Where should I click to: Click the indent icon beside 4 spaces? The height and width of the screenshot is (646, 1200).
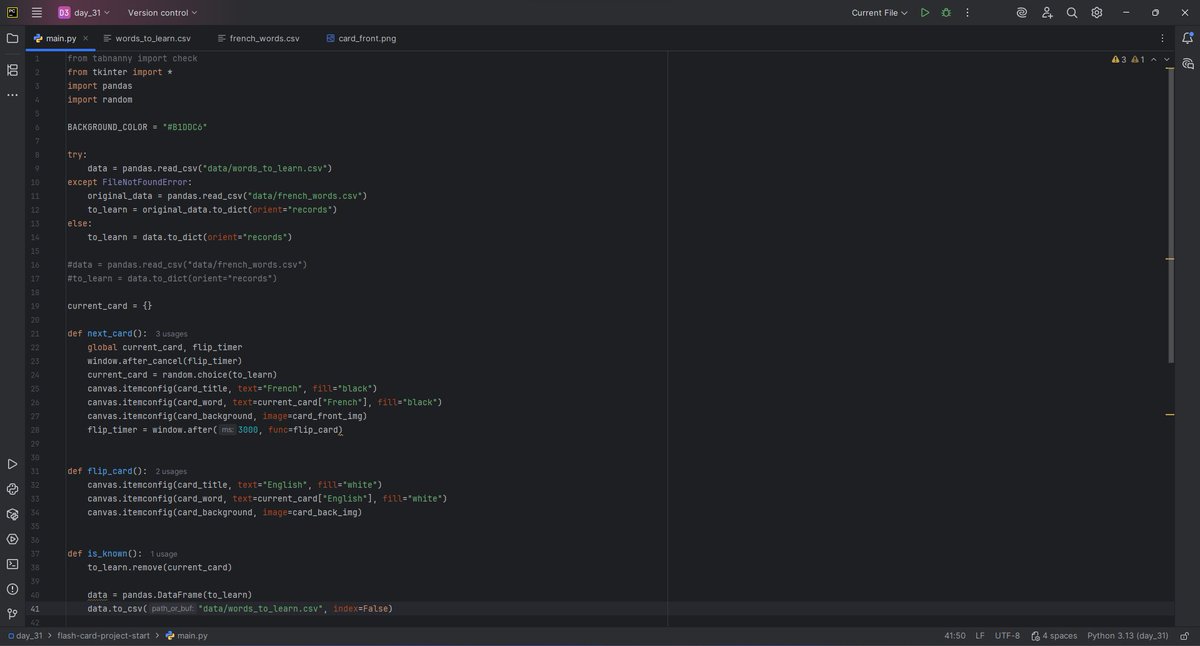[x=1036, y=635]
